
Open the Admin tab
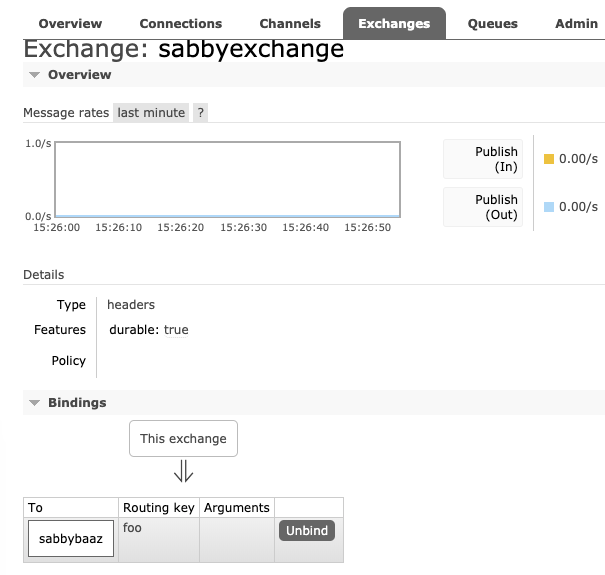click(x=576, y=24)
